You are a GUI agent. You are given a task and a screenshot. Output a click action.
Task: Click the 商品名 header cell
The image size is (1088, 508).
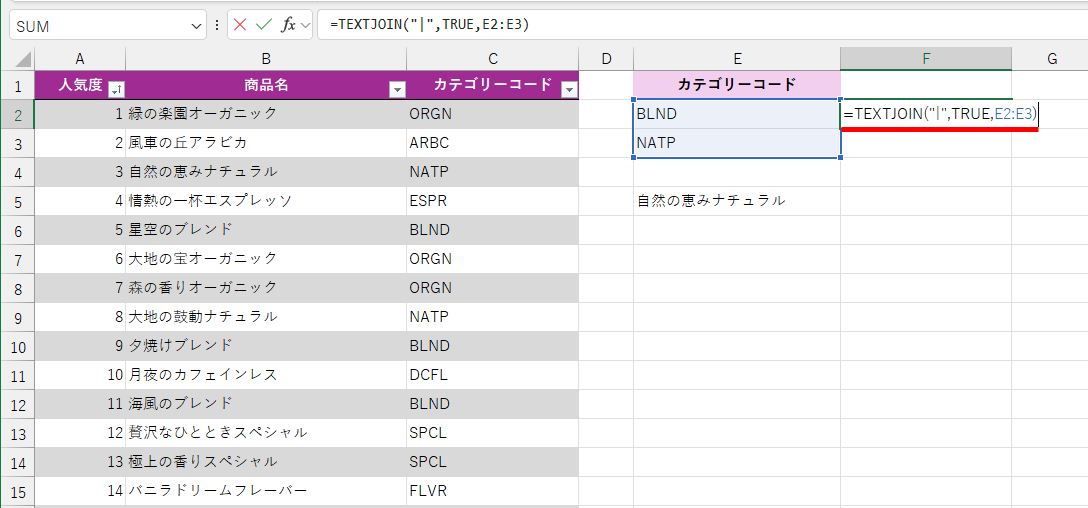coord(266,85)
